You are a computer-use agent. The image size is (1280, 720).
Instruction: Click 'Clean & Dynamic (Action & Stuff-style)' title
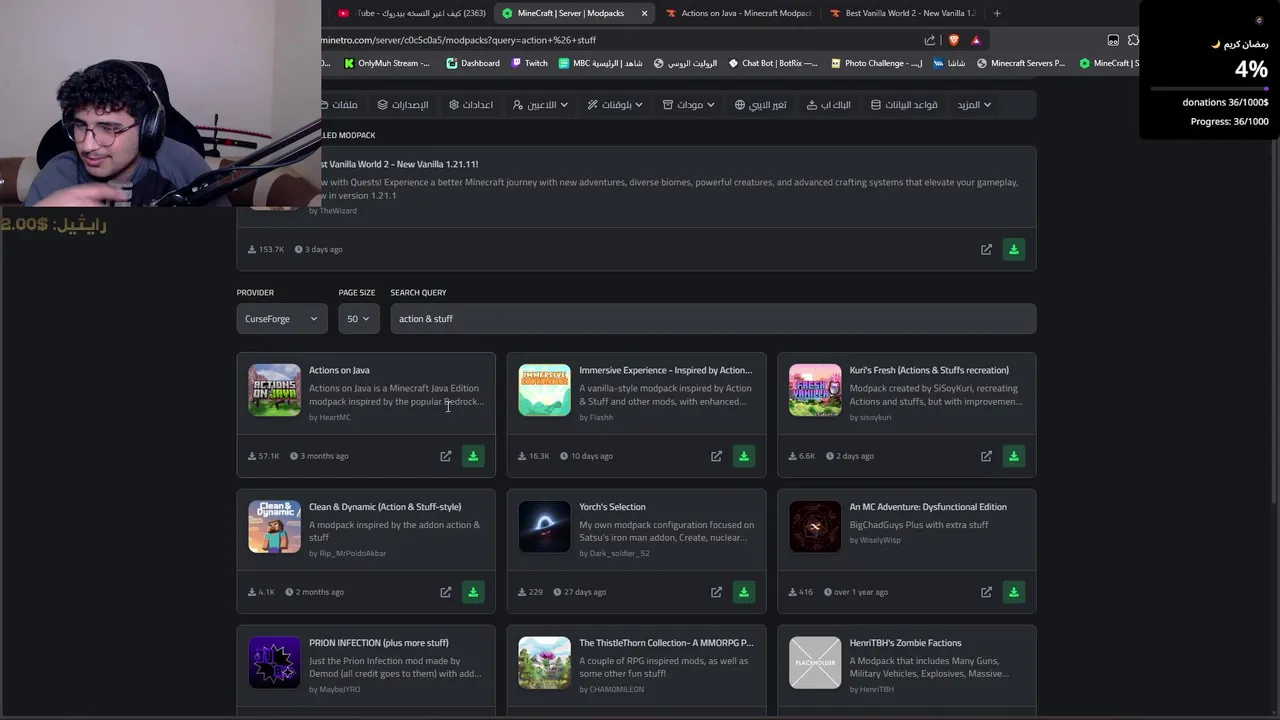(385, 507)
